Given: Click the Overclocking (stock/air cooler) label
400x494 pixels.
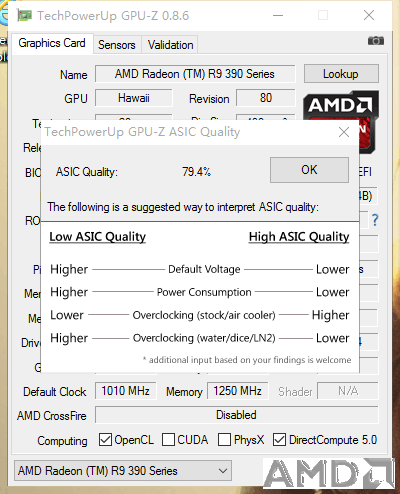Looking at the screenshot, I should click(x=204, y=315).
